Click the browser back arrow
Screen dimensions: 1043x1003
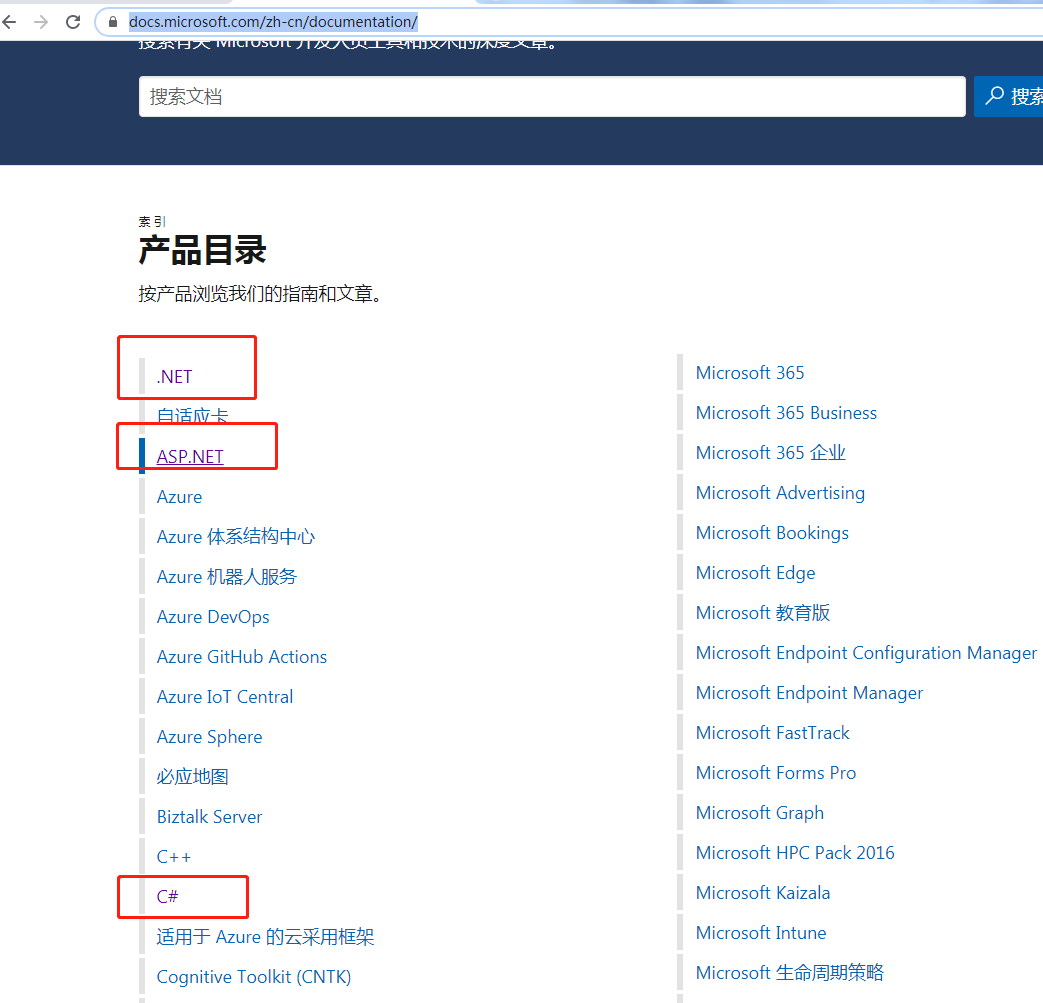click(10, 21)
